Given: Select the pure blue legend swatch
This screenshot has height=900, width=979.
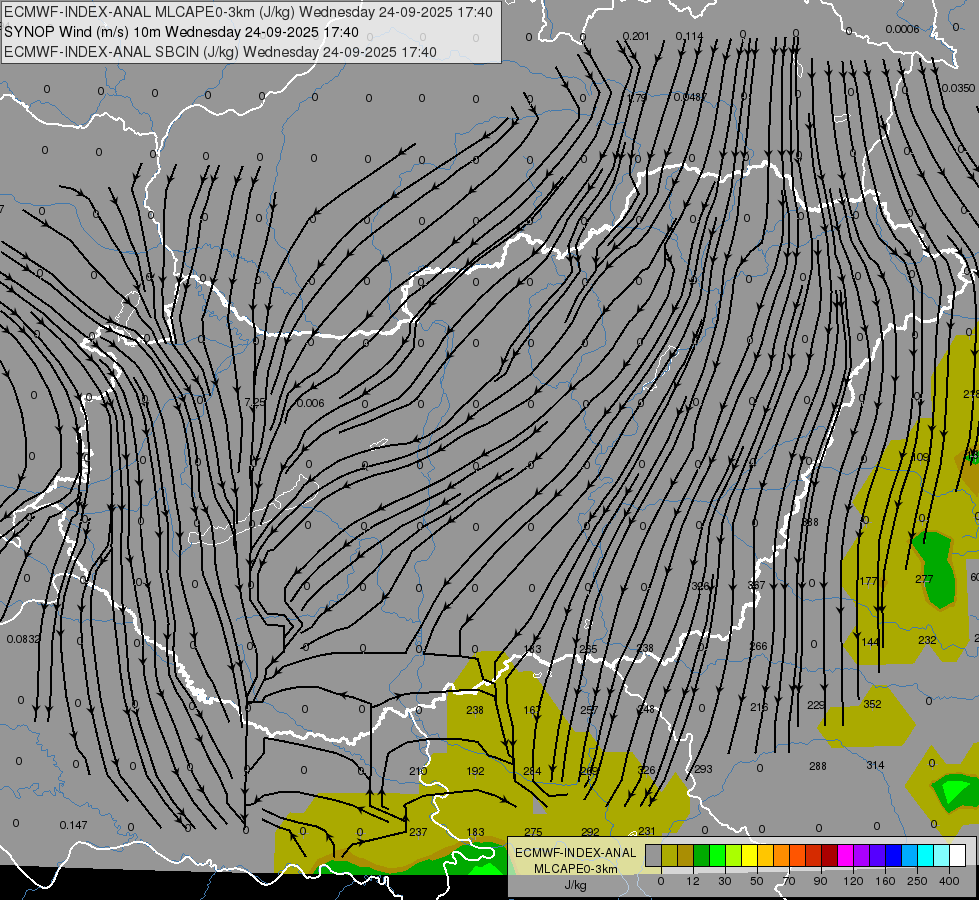Looking at the screenshot, I should coord(894,856).
